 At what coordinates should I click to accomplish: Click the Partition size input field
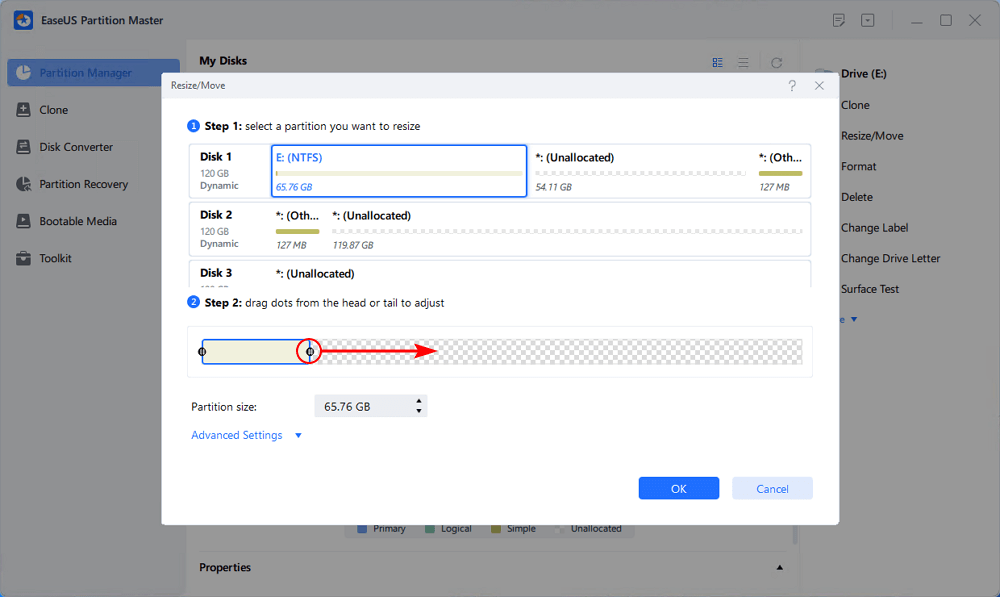coord(362,407)
